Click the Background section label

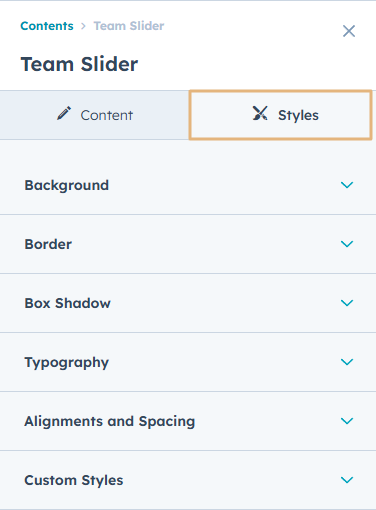coord(67,185)
